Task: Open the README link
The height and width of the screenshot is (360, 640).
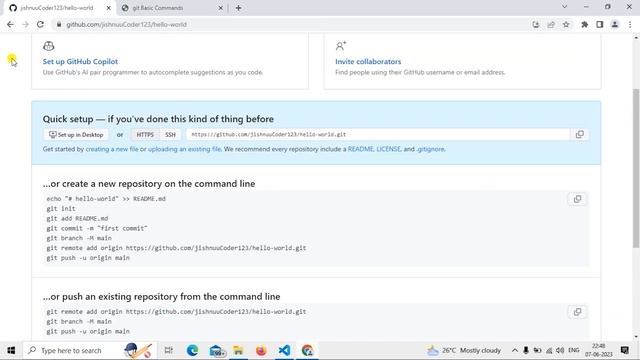Action: click(360, 149)
